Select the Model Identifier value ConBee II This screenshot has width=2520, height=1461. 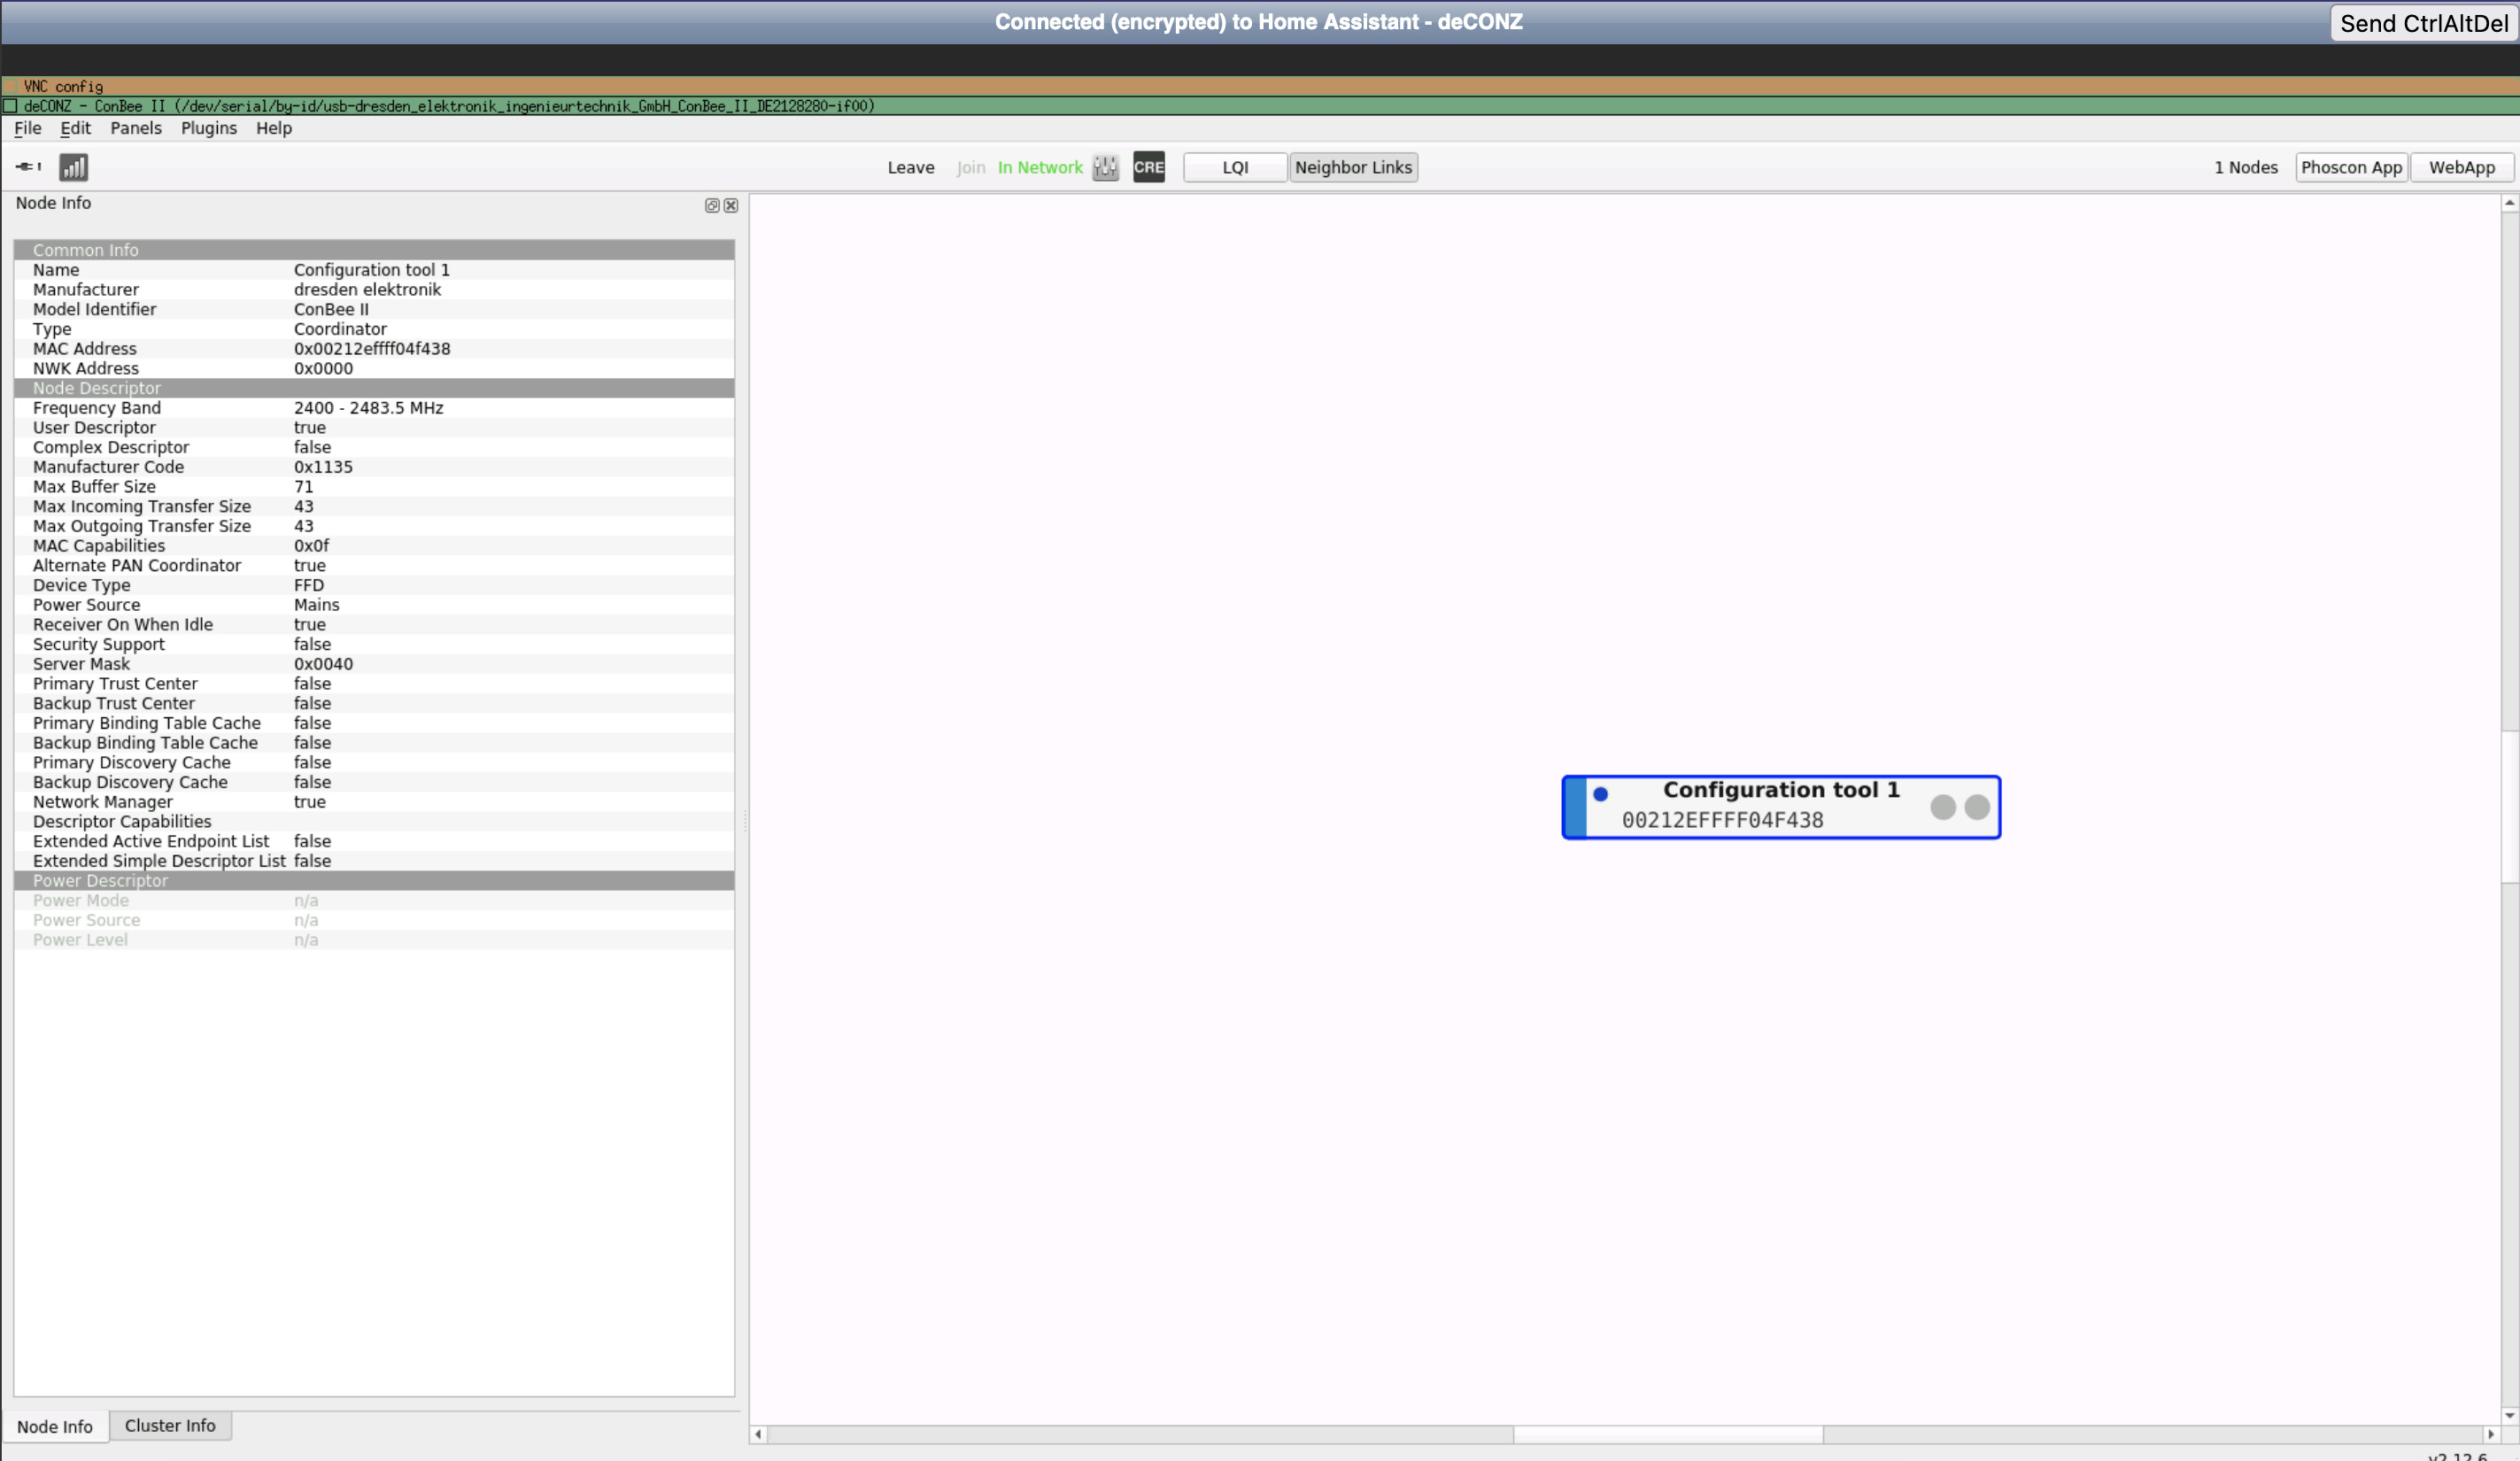(x=331, y=309)
